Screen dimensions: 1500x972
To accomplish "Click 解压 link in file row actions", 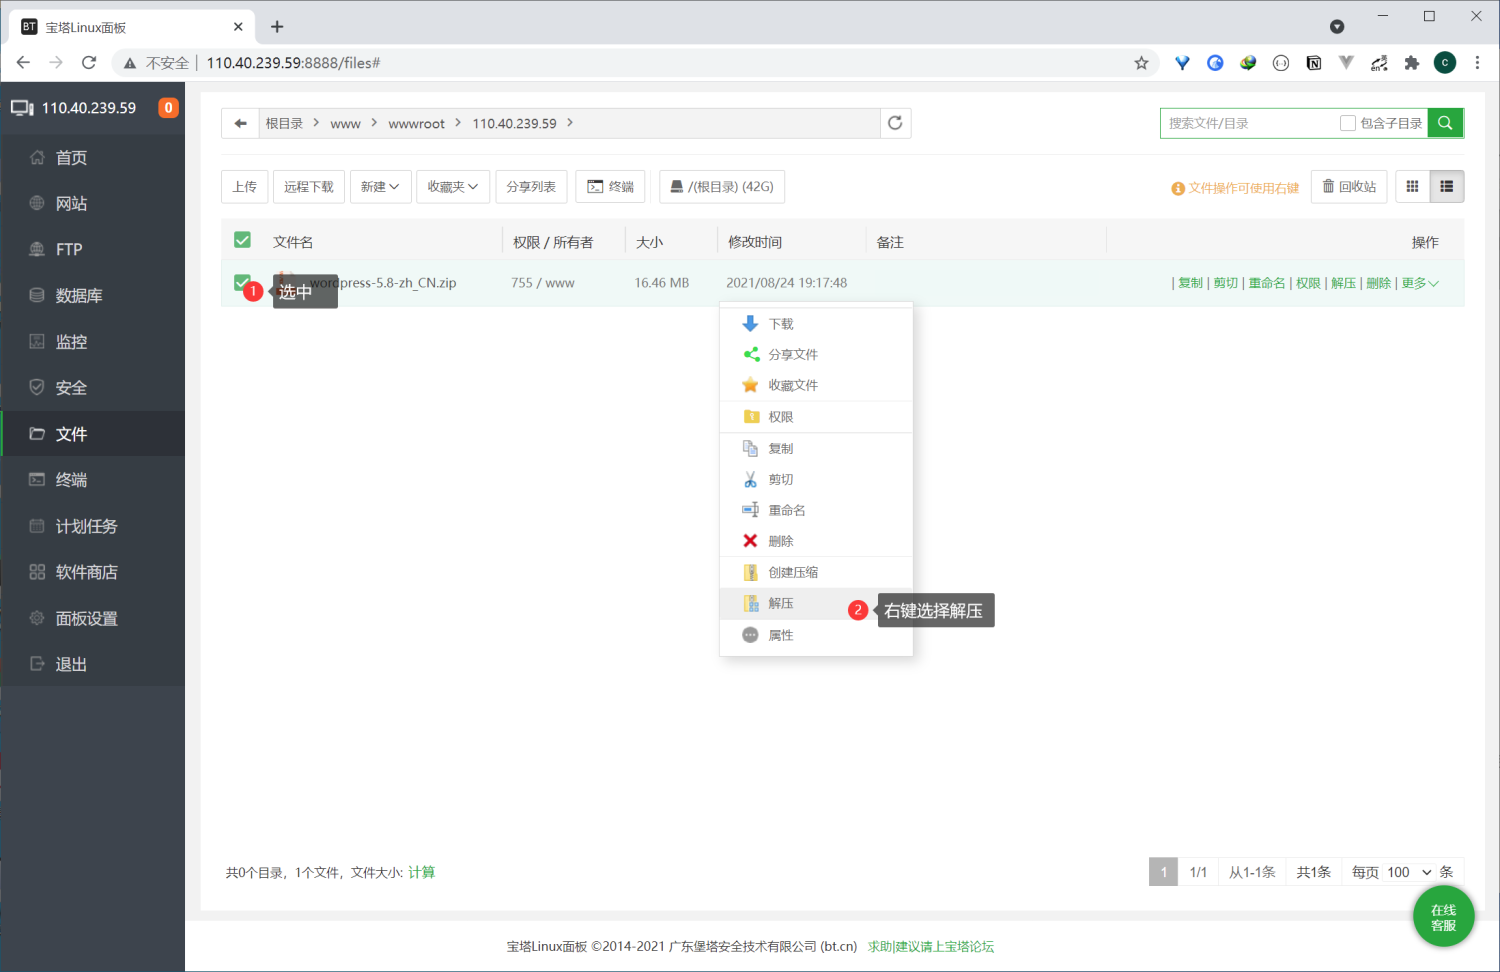I will (1343, 283).
